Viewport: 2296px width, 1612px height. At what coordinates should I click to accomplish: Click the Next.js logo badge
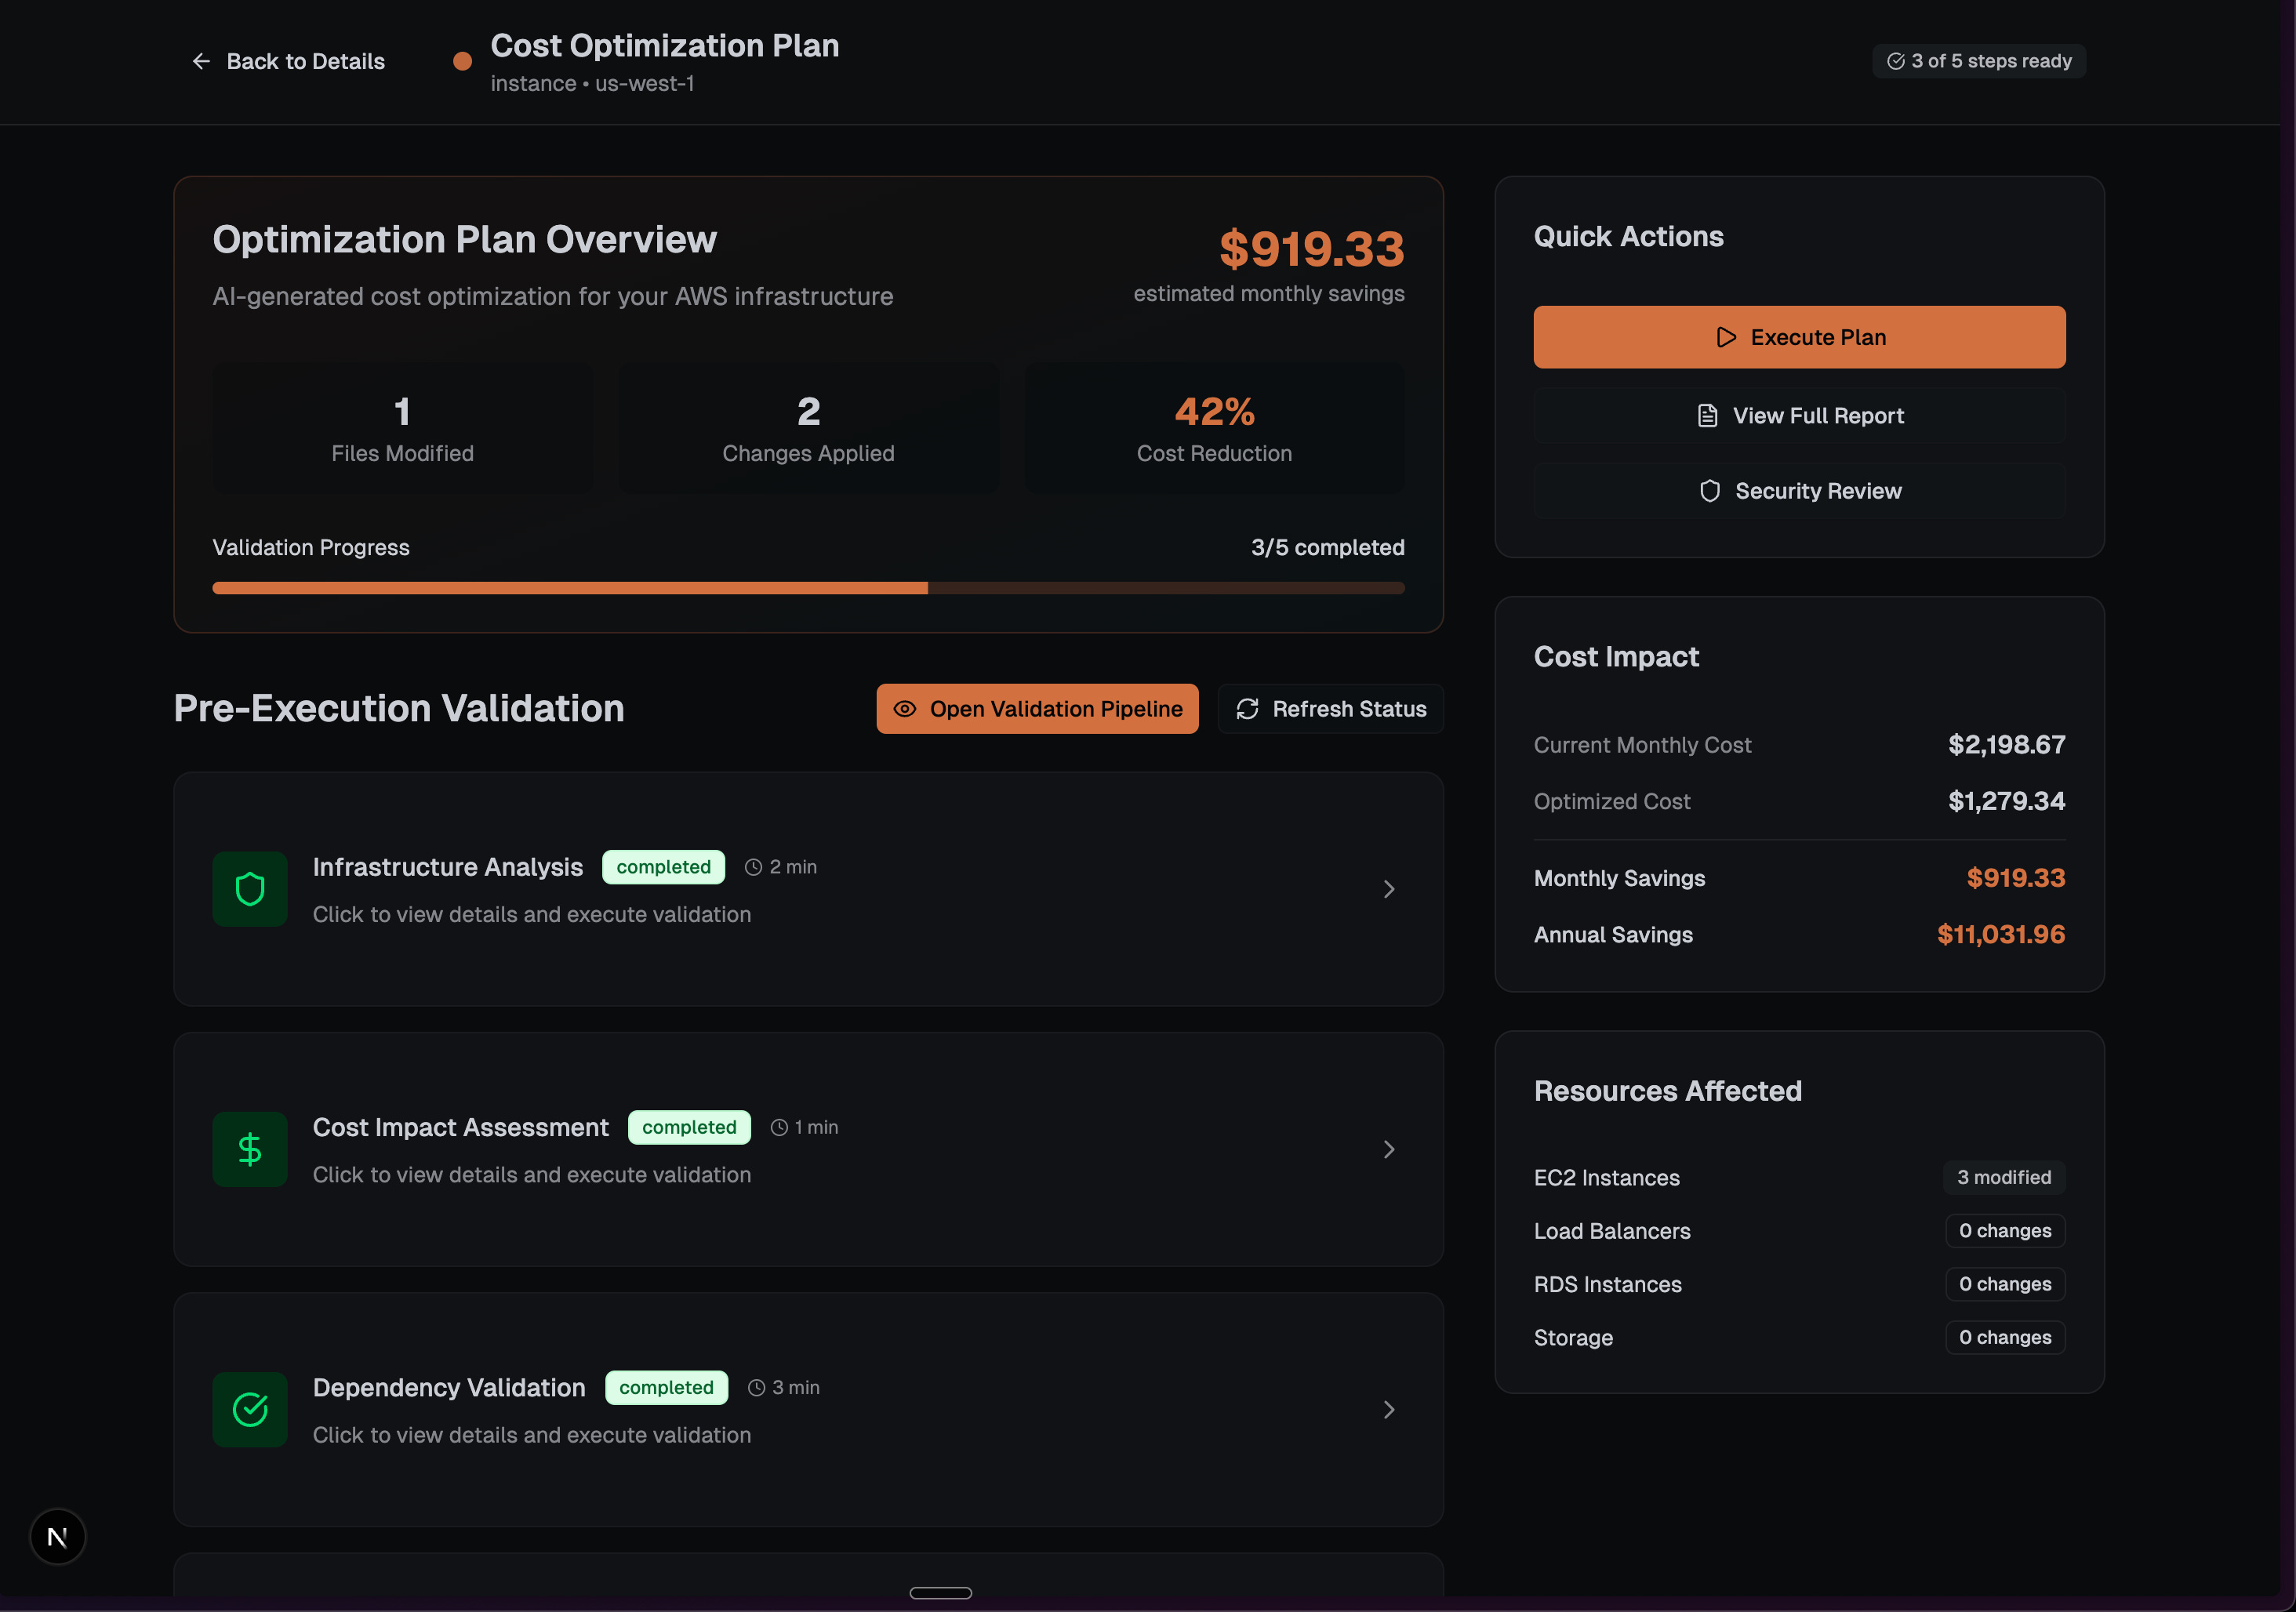coord(57,1536)
